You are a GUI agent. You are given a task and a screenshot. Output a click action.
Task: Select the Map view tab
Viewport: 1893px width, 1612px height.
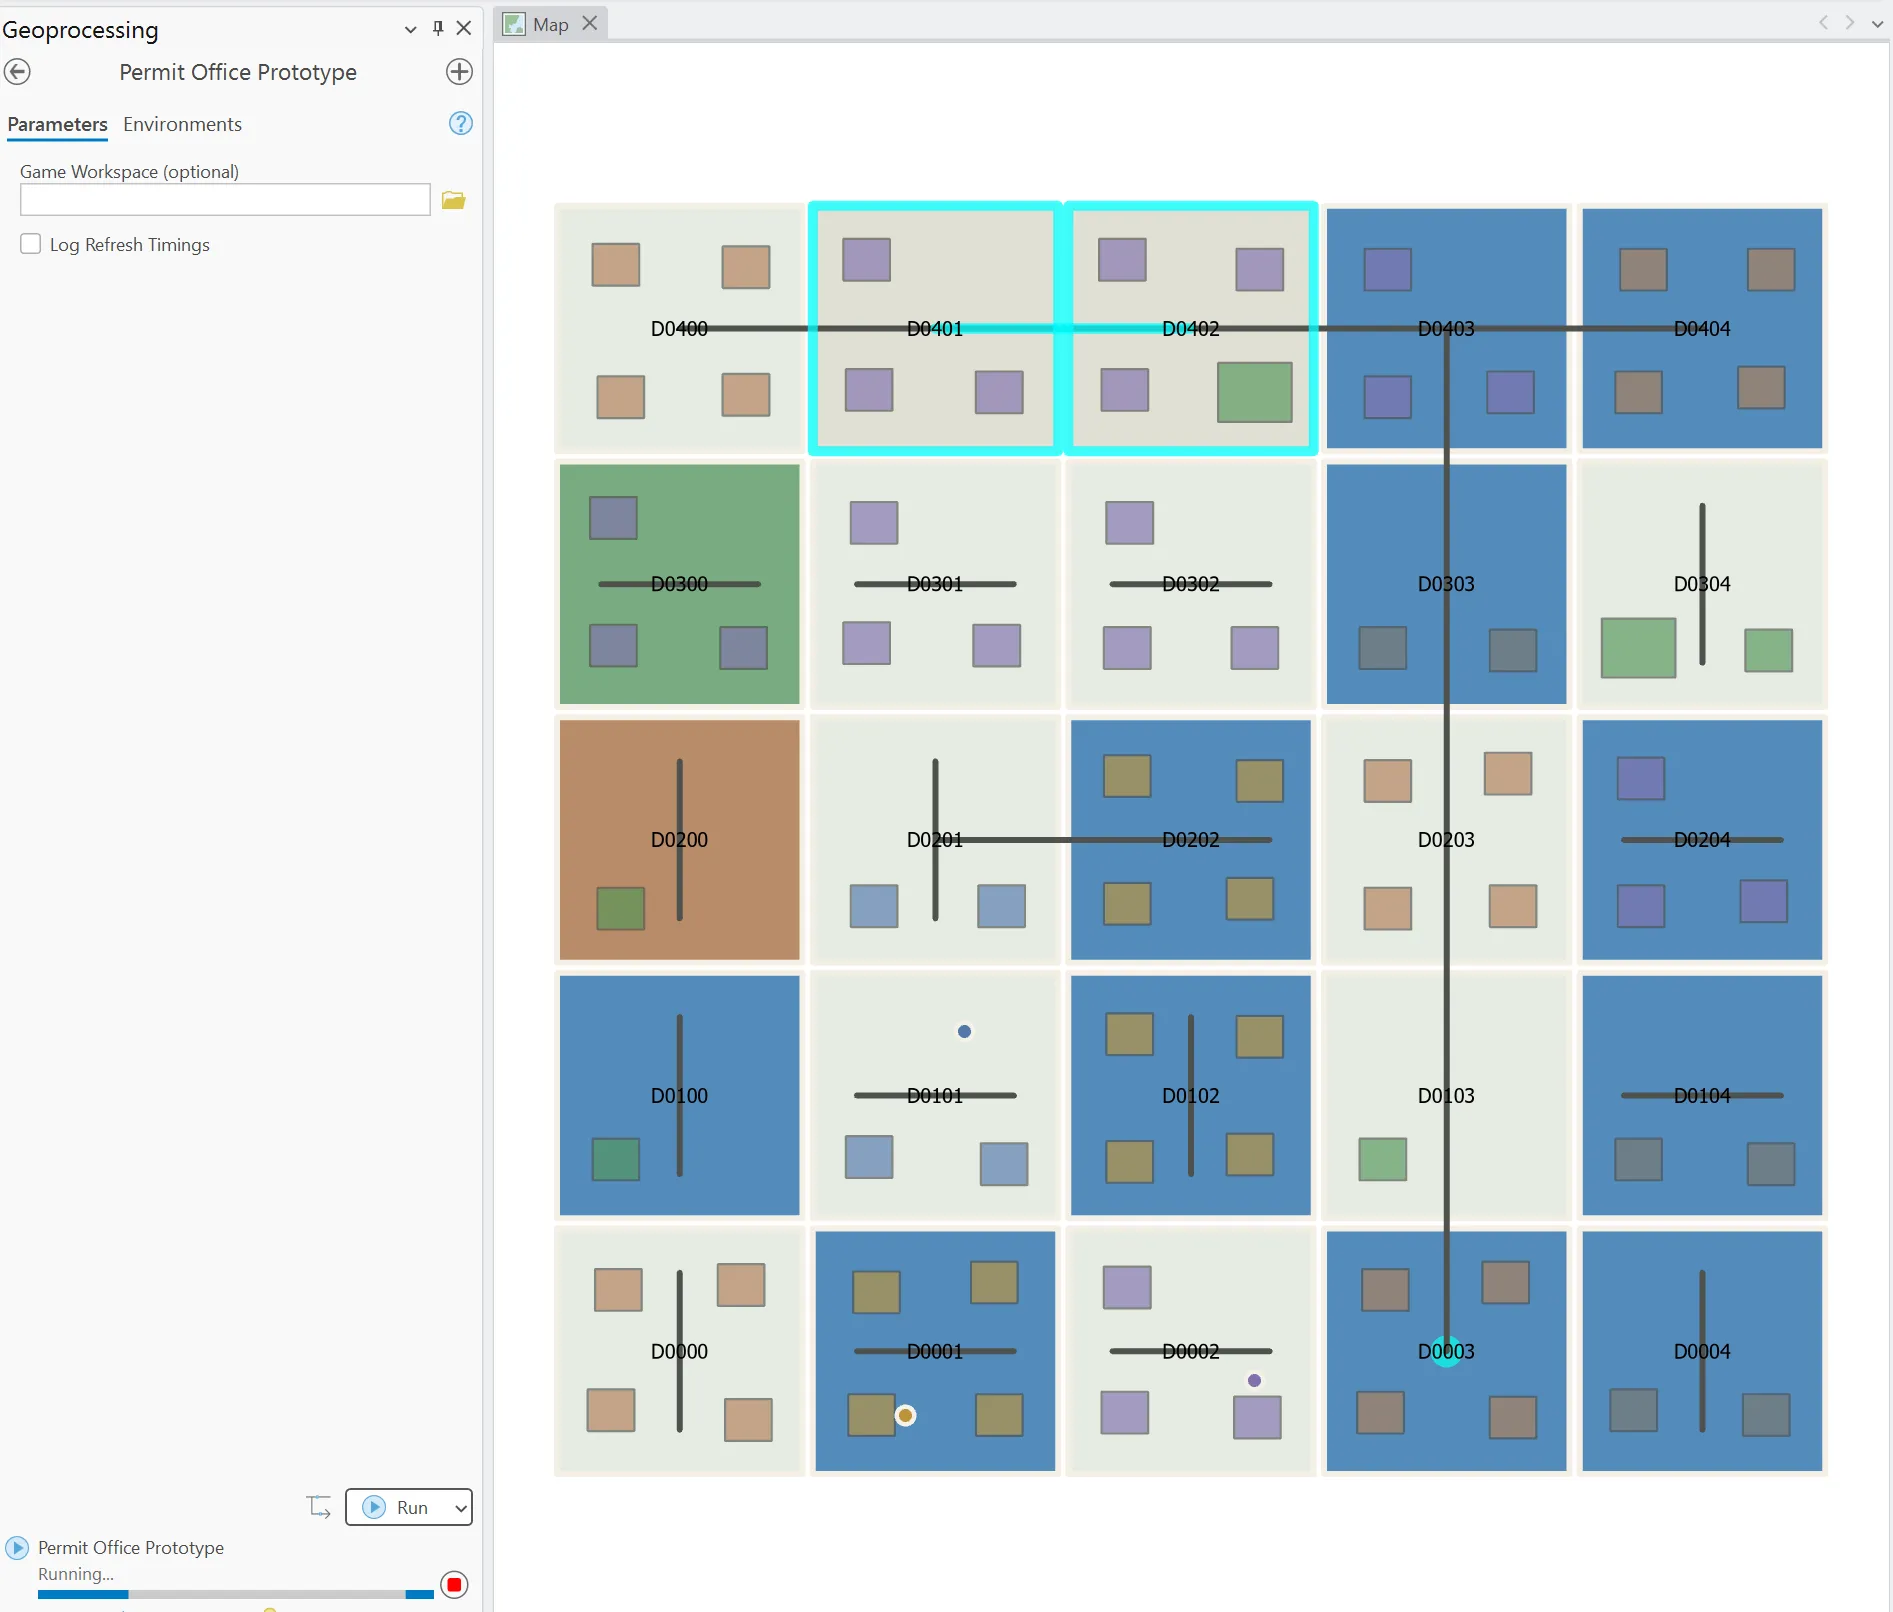(552, 24)
